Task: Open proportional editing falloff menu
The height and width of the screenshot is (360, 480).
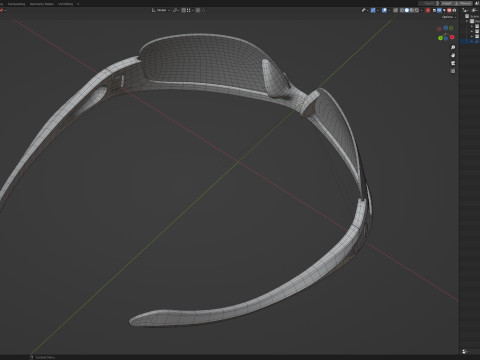Action: pyautogui.click(x=204, y=10)
